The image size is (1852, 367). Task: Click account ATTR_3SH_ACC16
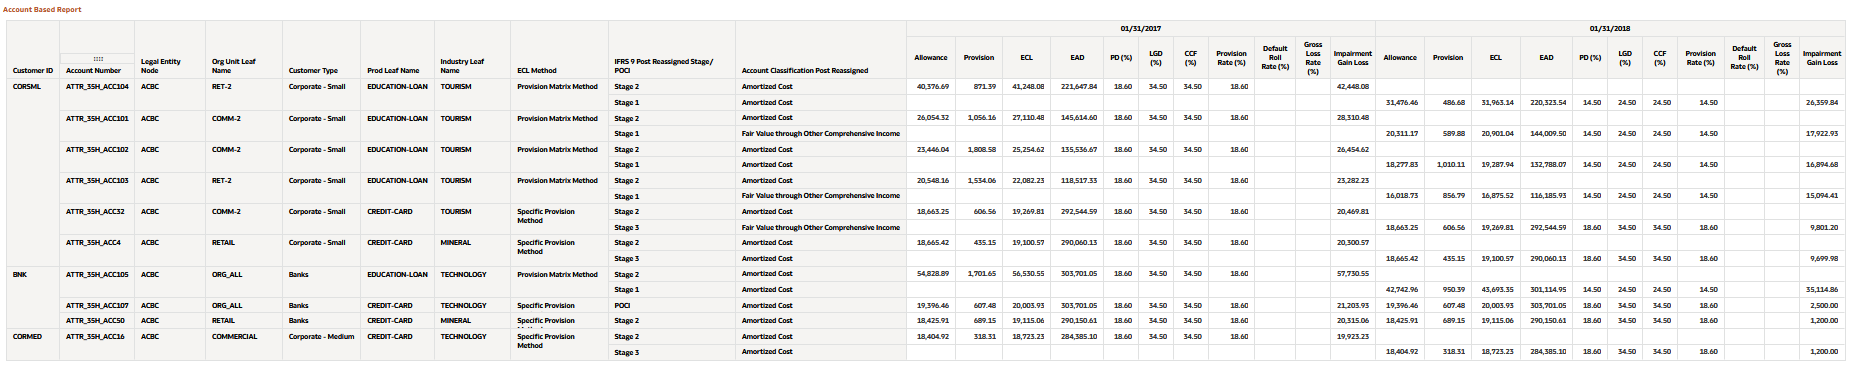pos(95,337)
